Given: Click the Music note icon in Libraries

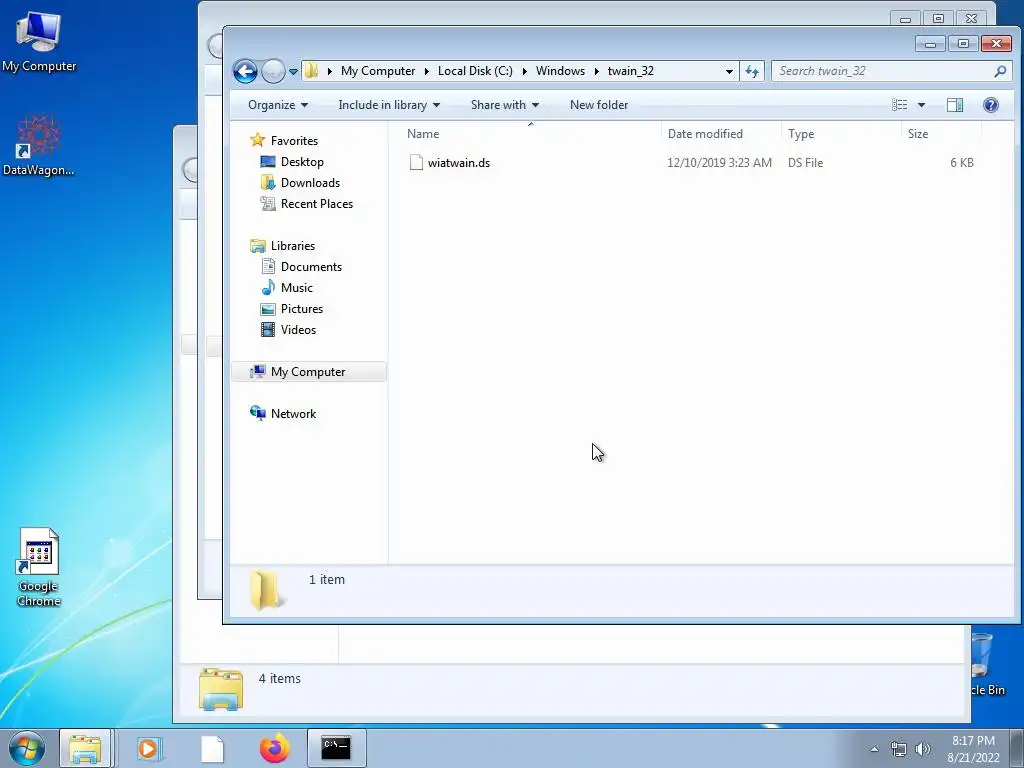Looking at the screenshot, I should click(x=268, y=287).
